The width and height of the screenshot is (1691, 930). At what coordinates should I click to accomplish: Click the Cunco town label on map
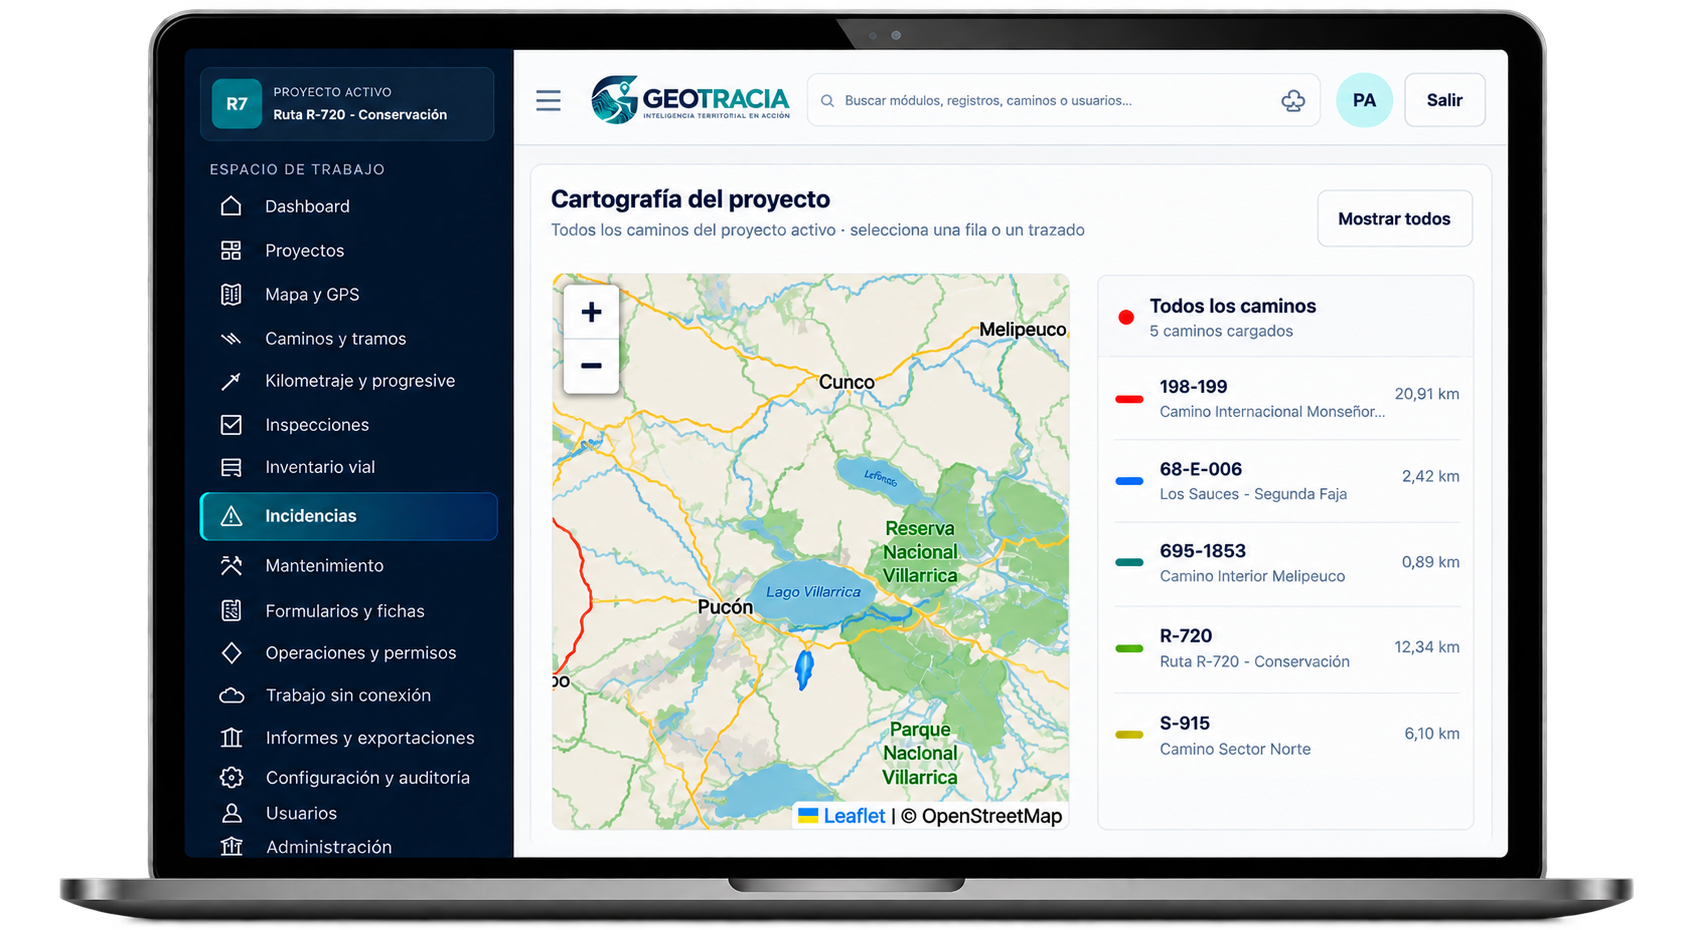847,382
